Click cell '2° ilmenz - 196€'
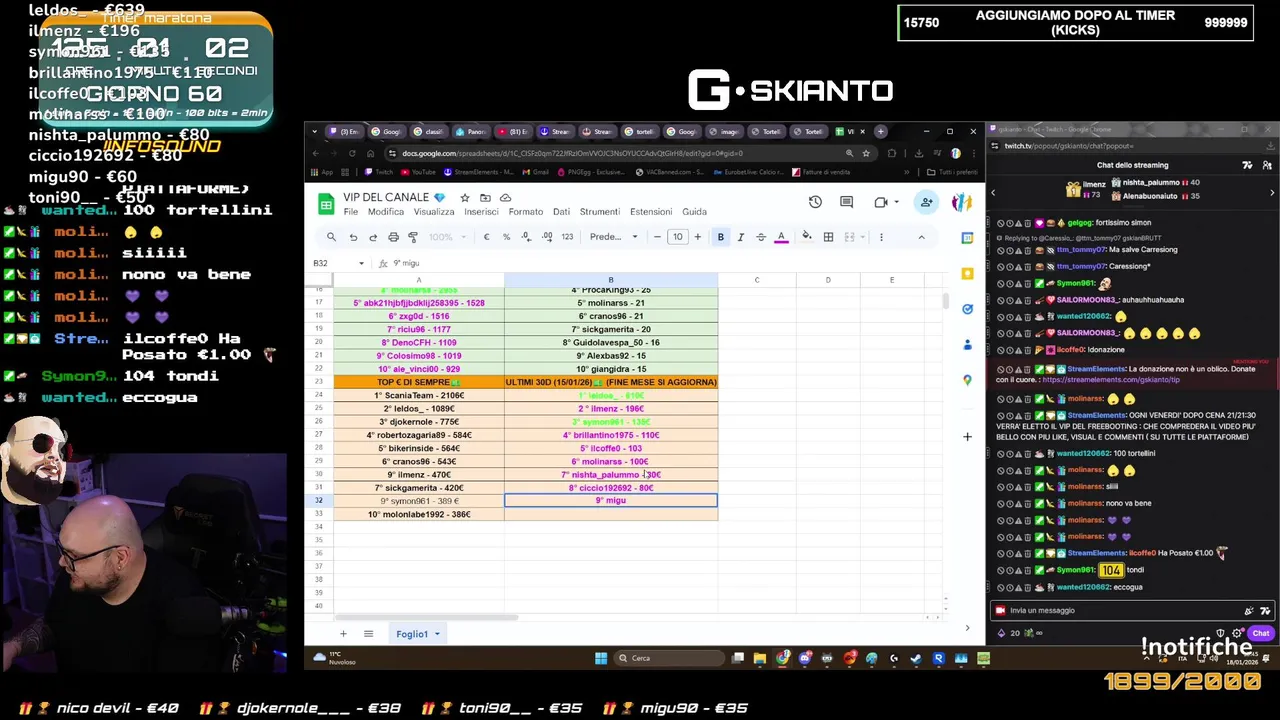This screenshot has height=720, width=1280. coord(611,409)
